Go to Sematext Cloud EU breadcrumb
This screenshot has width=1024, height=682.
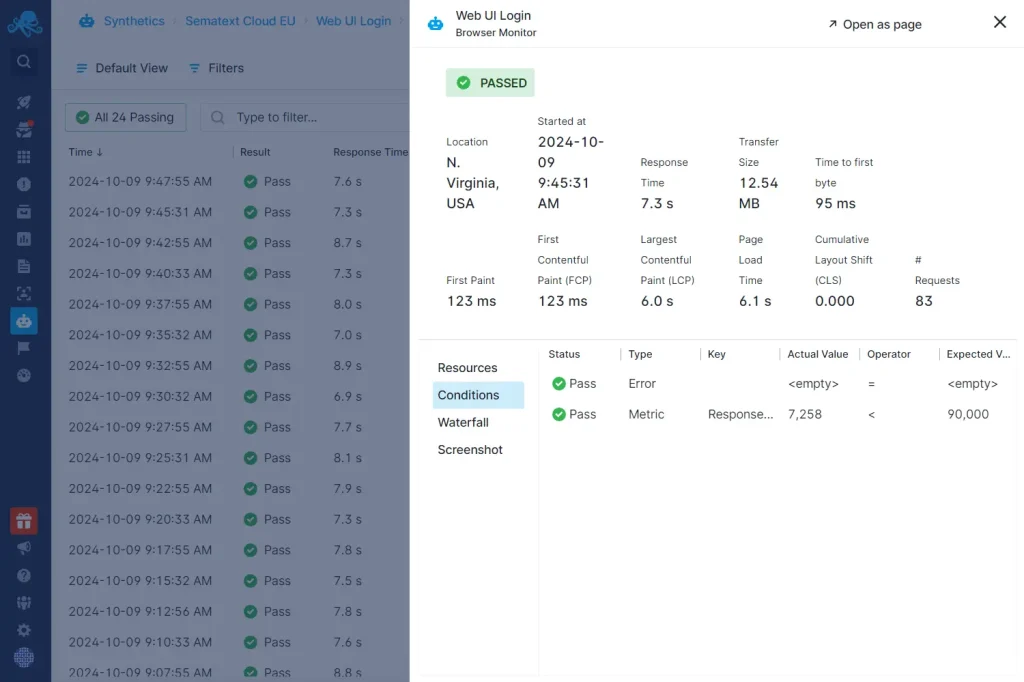tap(240, 21)
